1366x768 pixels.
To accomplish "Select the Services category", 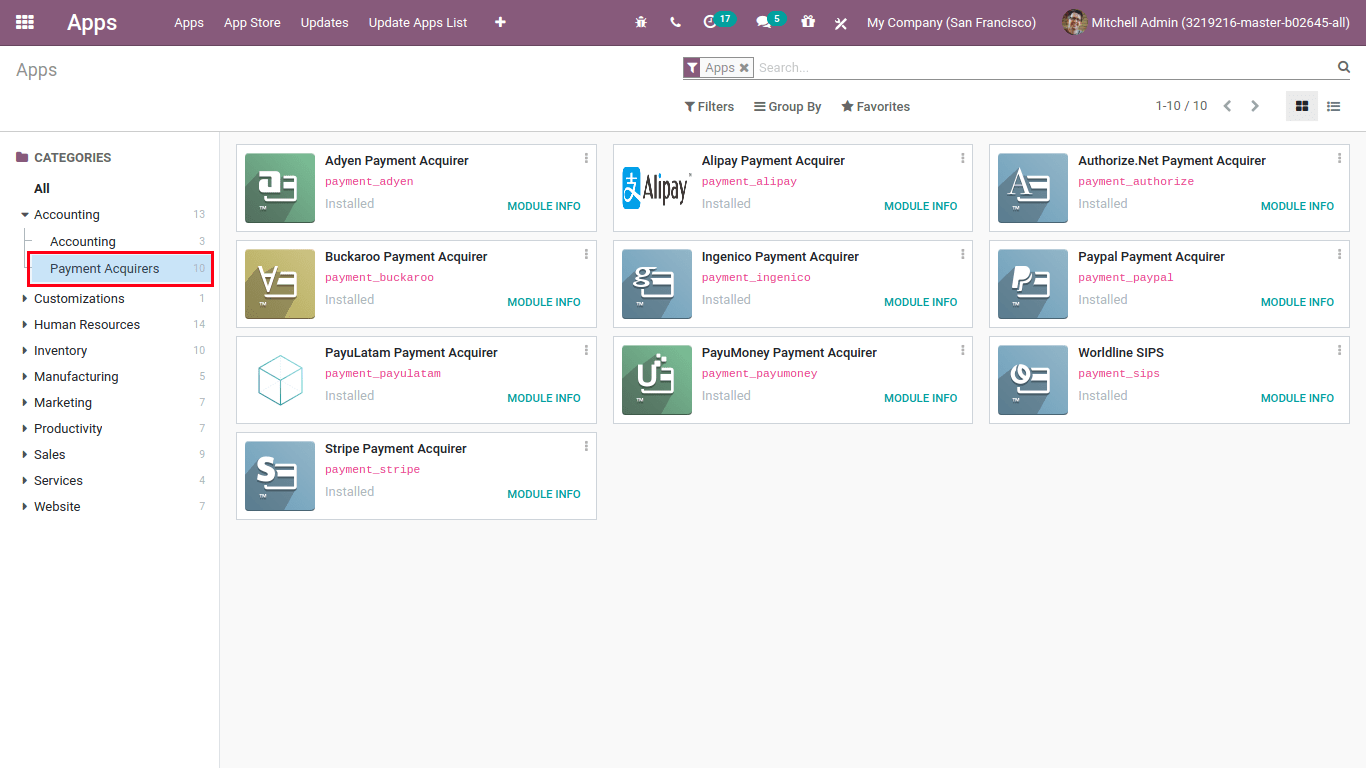I will click(x=58, y=480).
